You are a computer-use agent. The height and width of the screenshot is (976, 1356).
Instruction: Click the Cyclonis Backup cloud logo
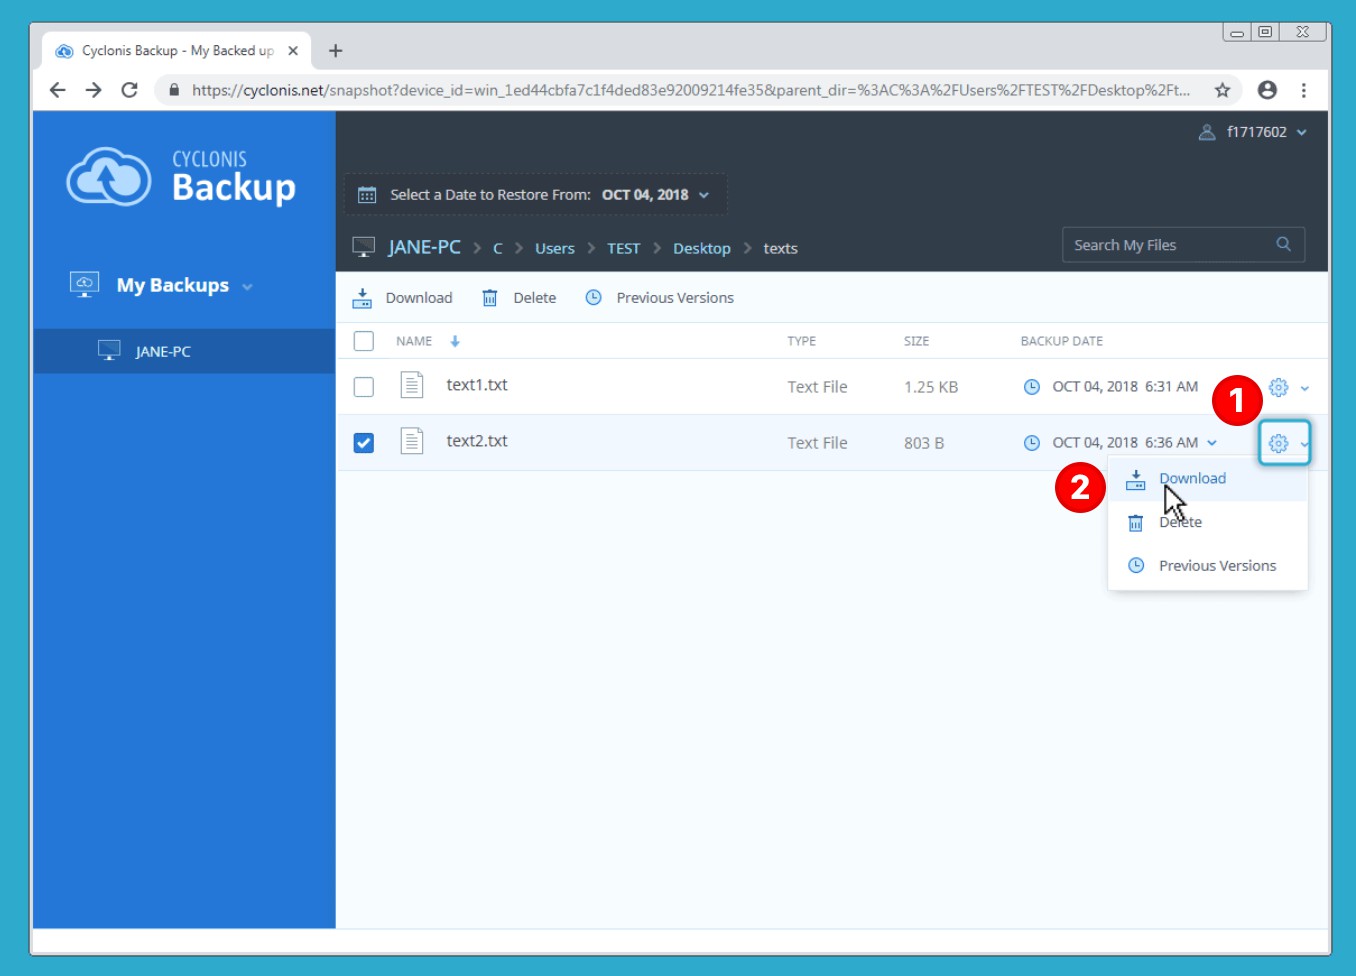(x=109, y=177)
